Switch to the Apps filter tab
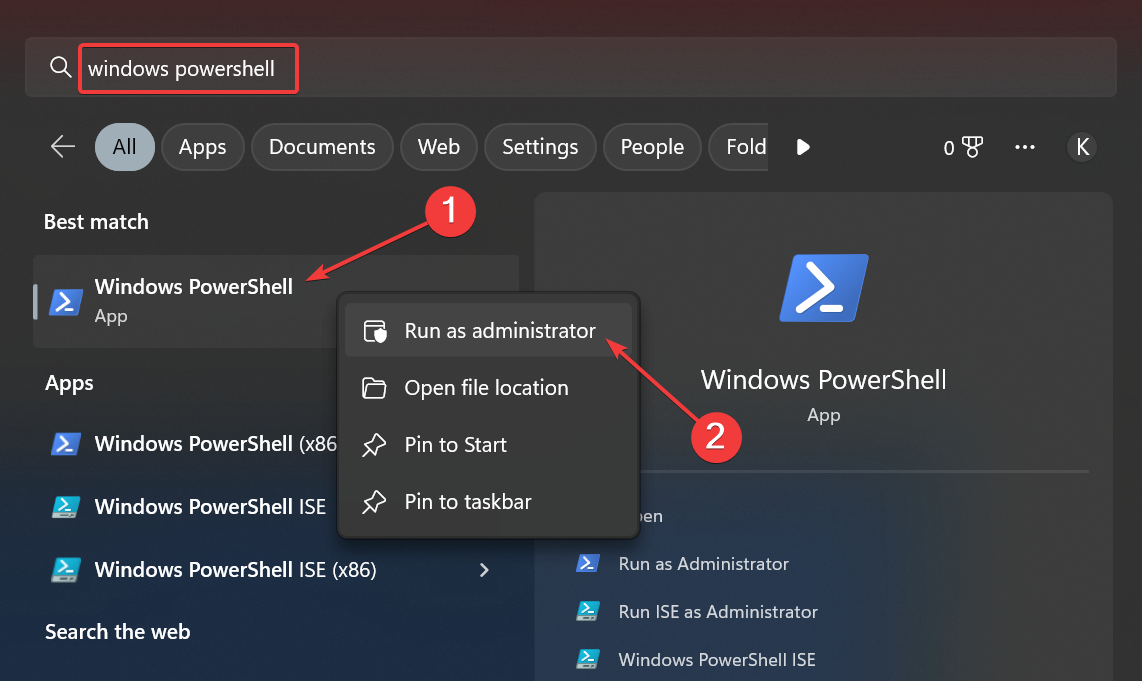 pos(202,146)
